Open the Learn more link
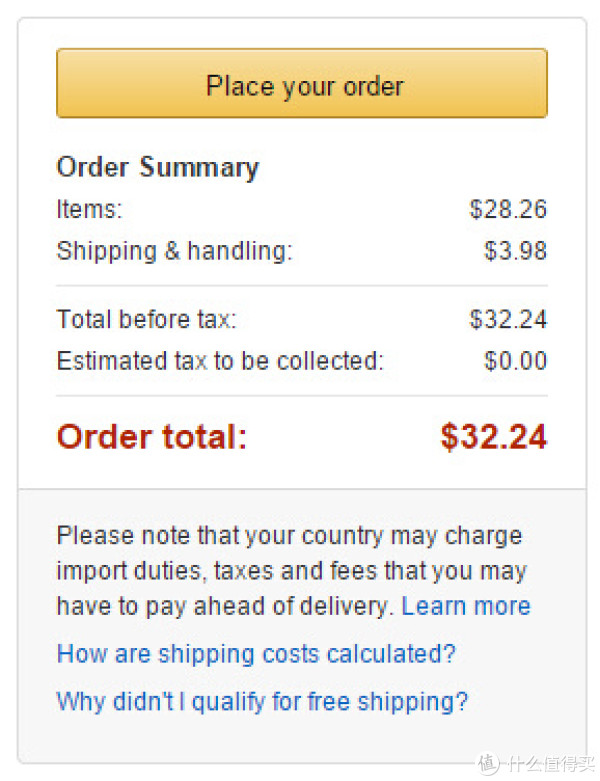600x781 pixels. click(x=466, y=606)
